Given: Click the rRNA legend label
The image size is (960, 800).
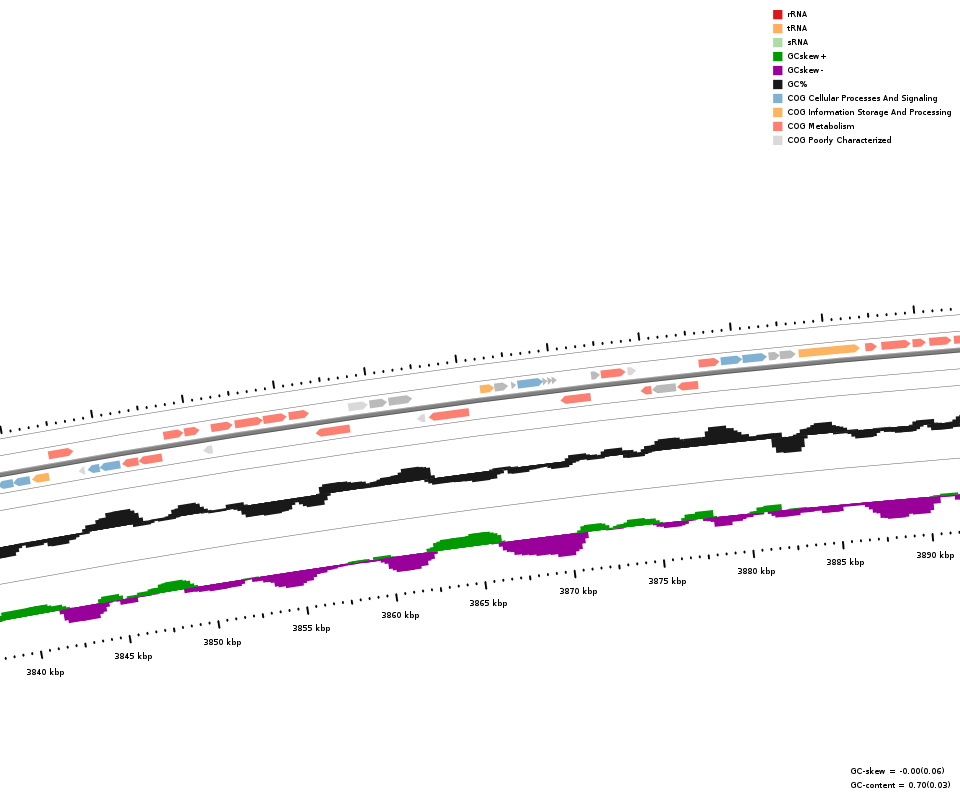Looking at the screenshot, I should 797,14.
